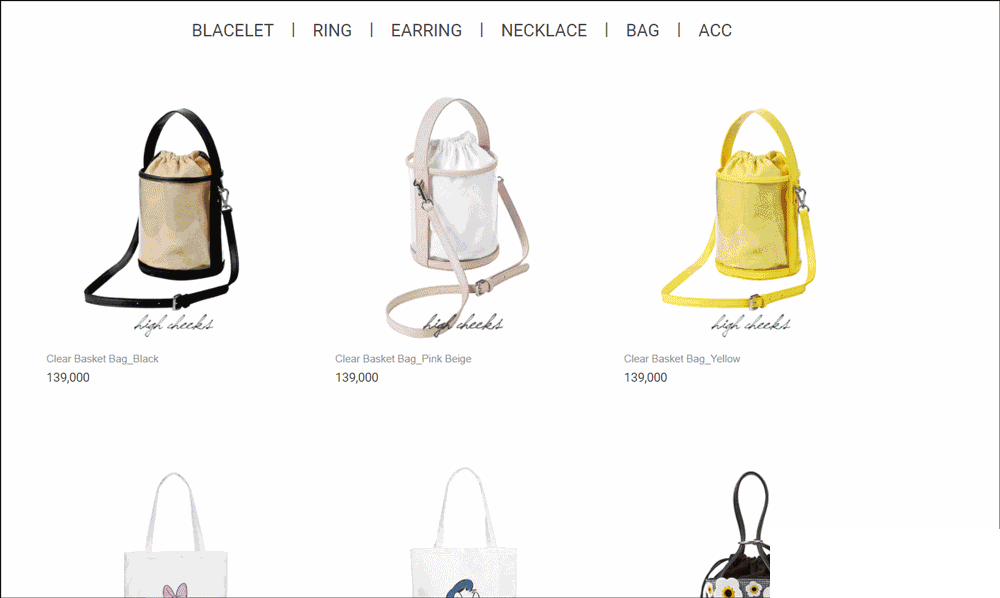Go to the EARRING category
1000x598 pixels.
(x=426, y=30)
